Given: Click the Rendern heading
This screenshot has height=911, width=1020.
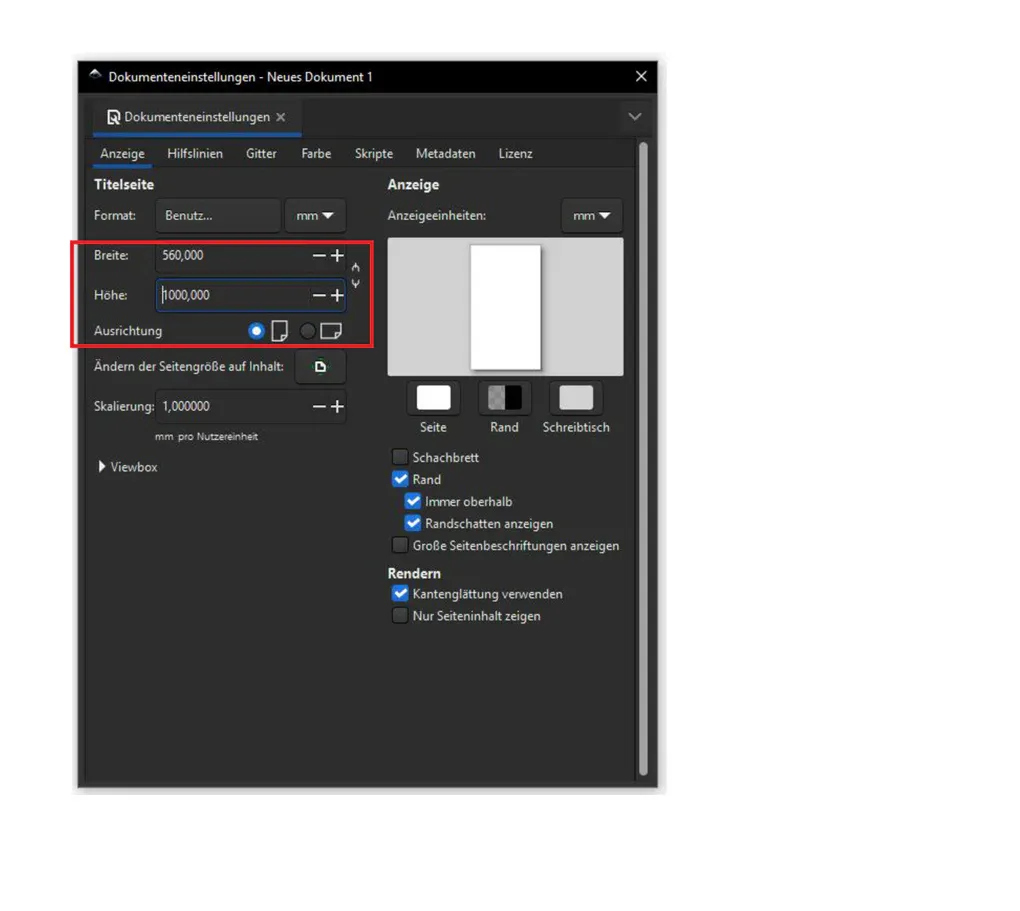Looking at the screenshot, I should [x=414, y=574].
